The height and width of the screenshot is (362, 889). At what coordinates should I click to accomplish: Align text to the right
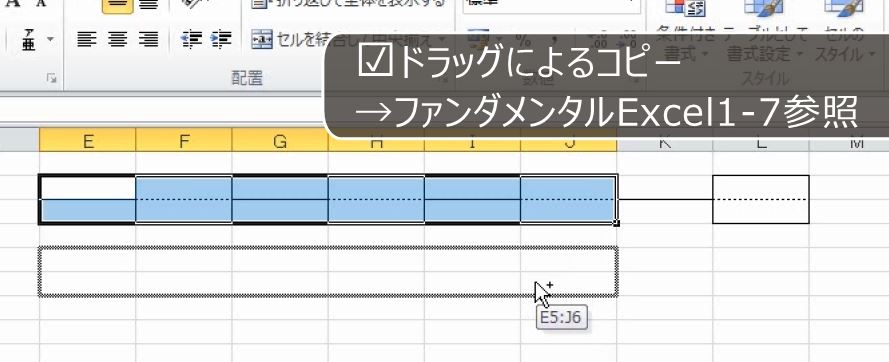148,39
